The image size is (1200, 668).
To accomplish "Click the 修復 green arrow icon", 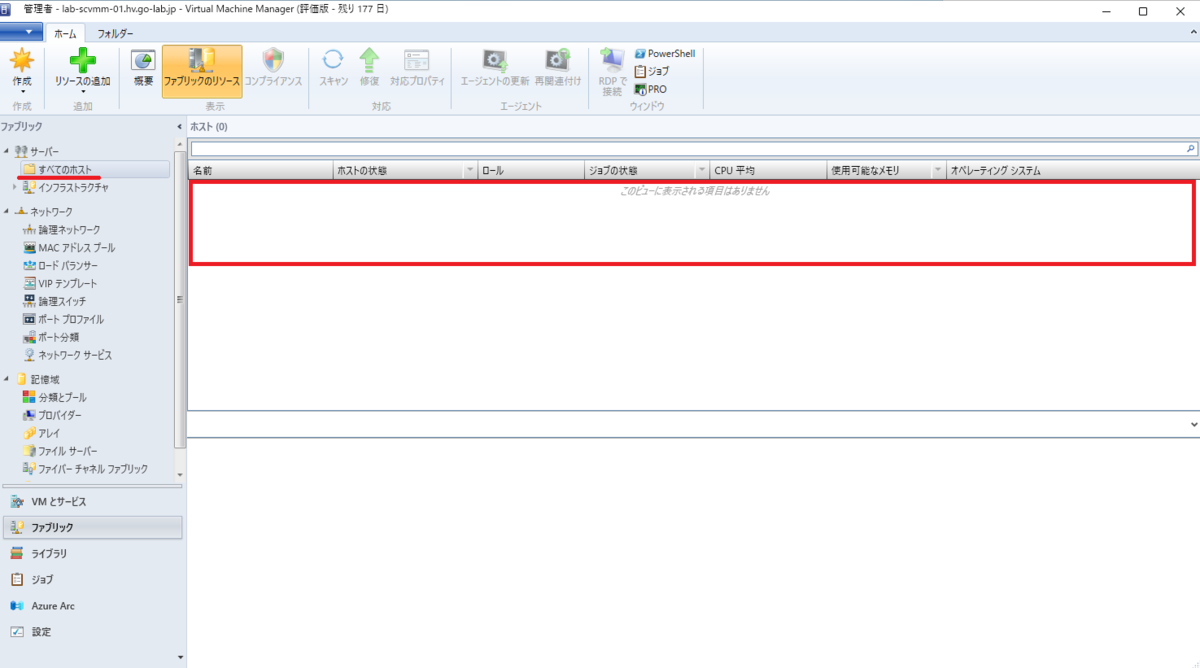I will pyautogui.click(x=369, y=59).
